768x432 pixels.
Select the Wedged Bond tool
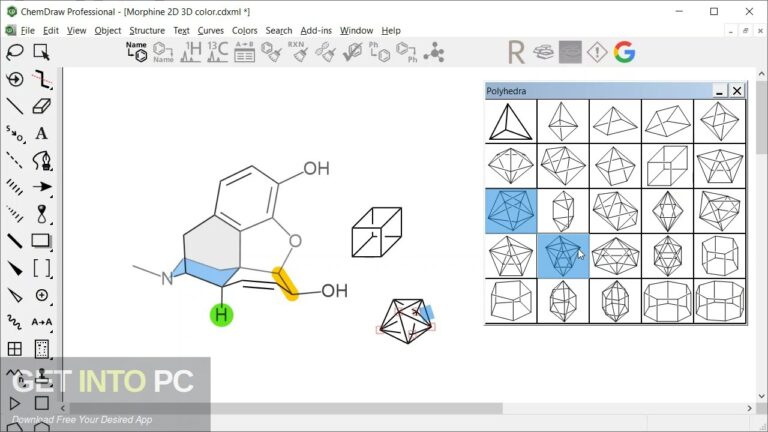[x=15, y=268]
